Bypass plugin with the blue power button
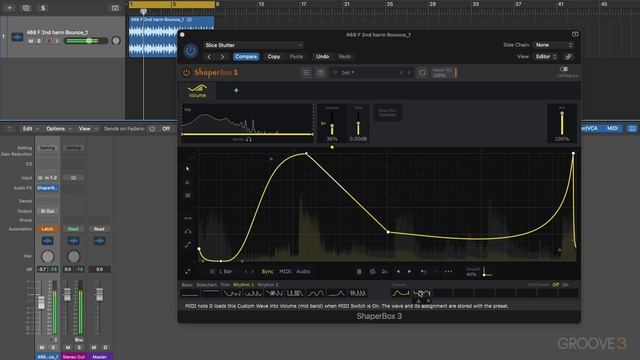The height and width of the screenshot is (360, 640). pos(190,51)
